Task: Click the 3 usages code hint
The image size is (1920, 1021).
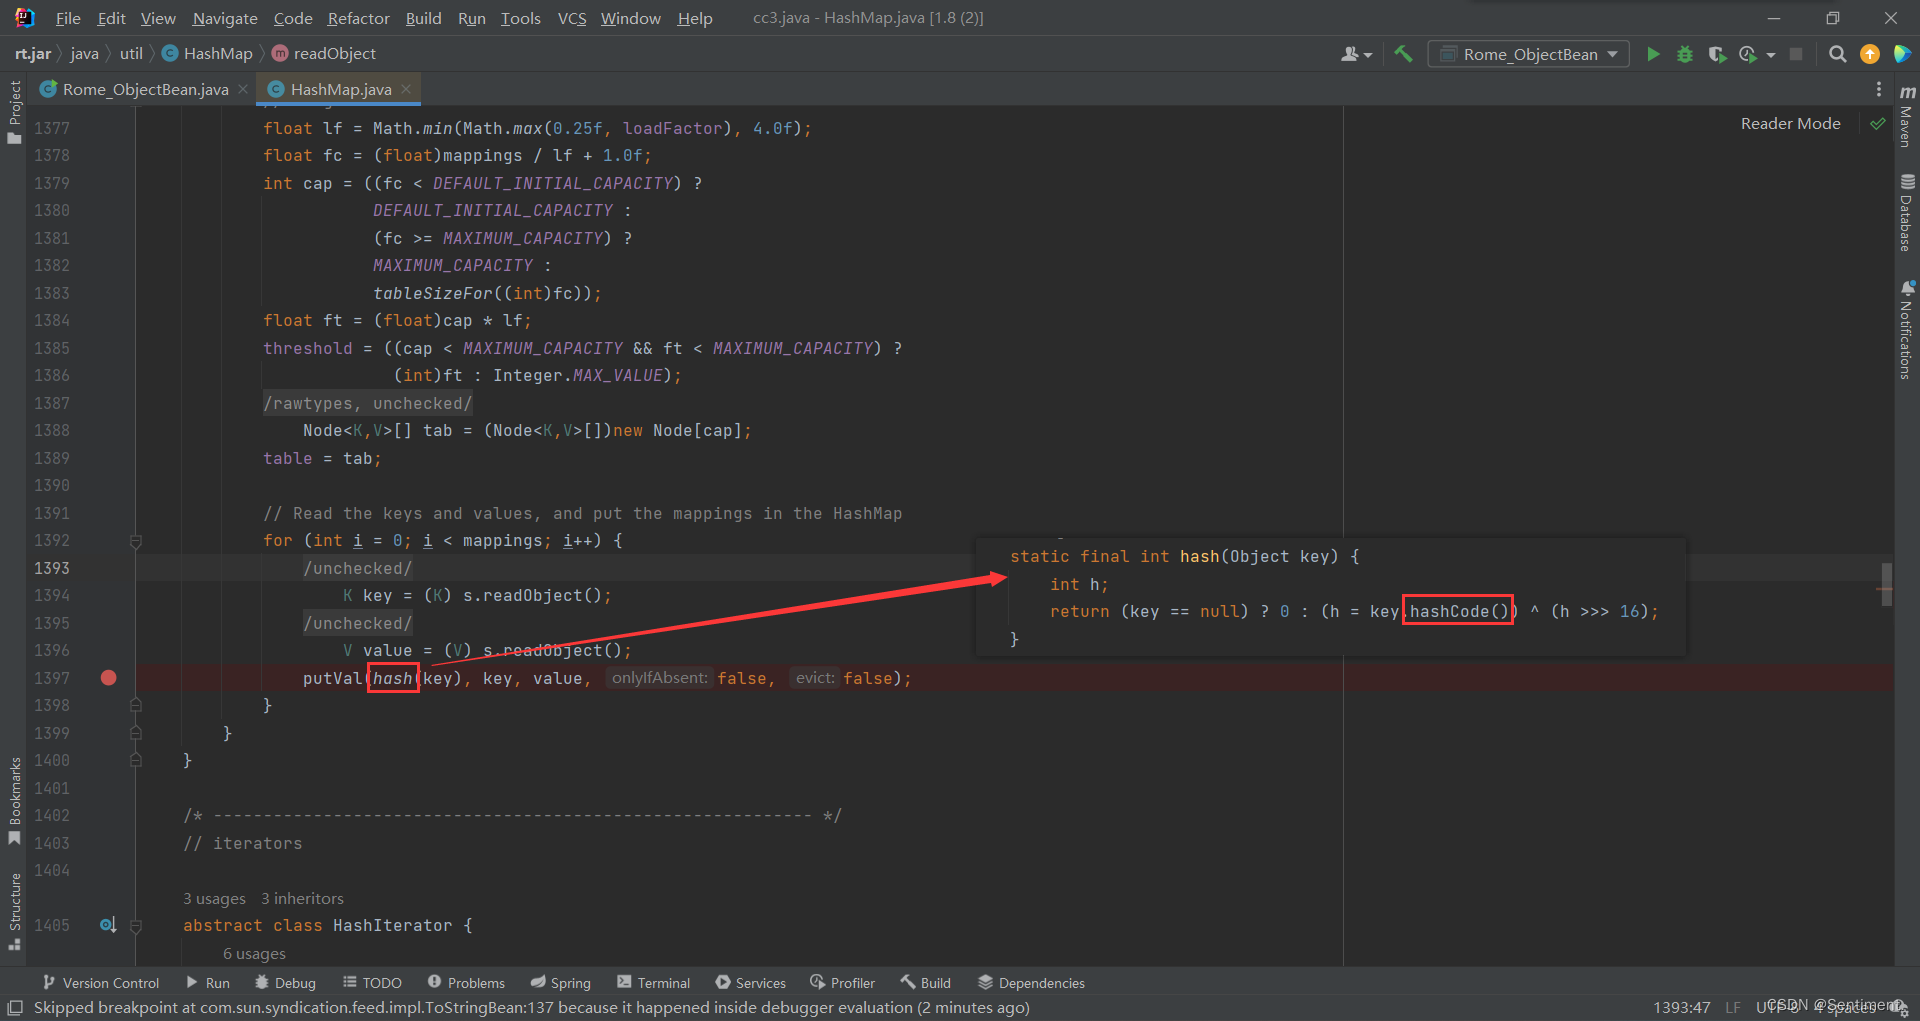Action: 214,899
